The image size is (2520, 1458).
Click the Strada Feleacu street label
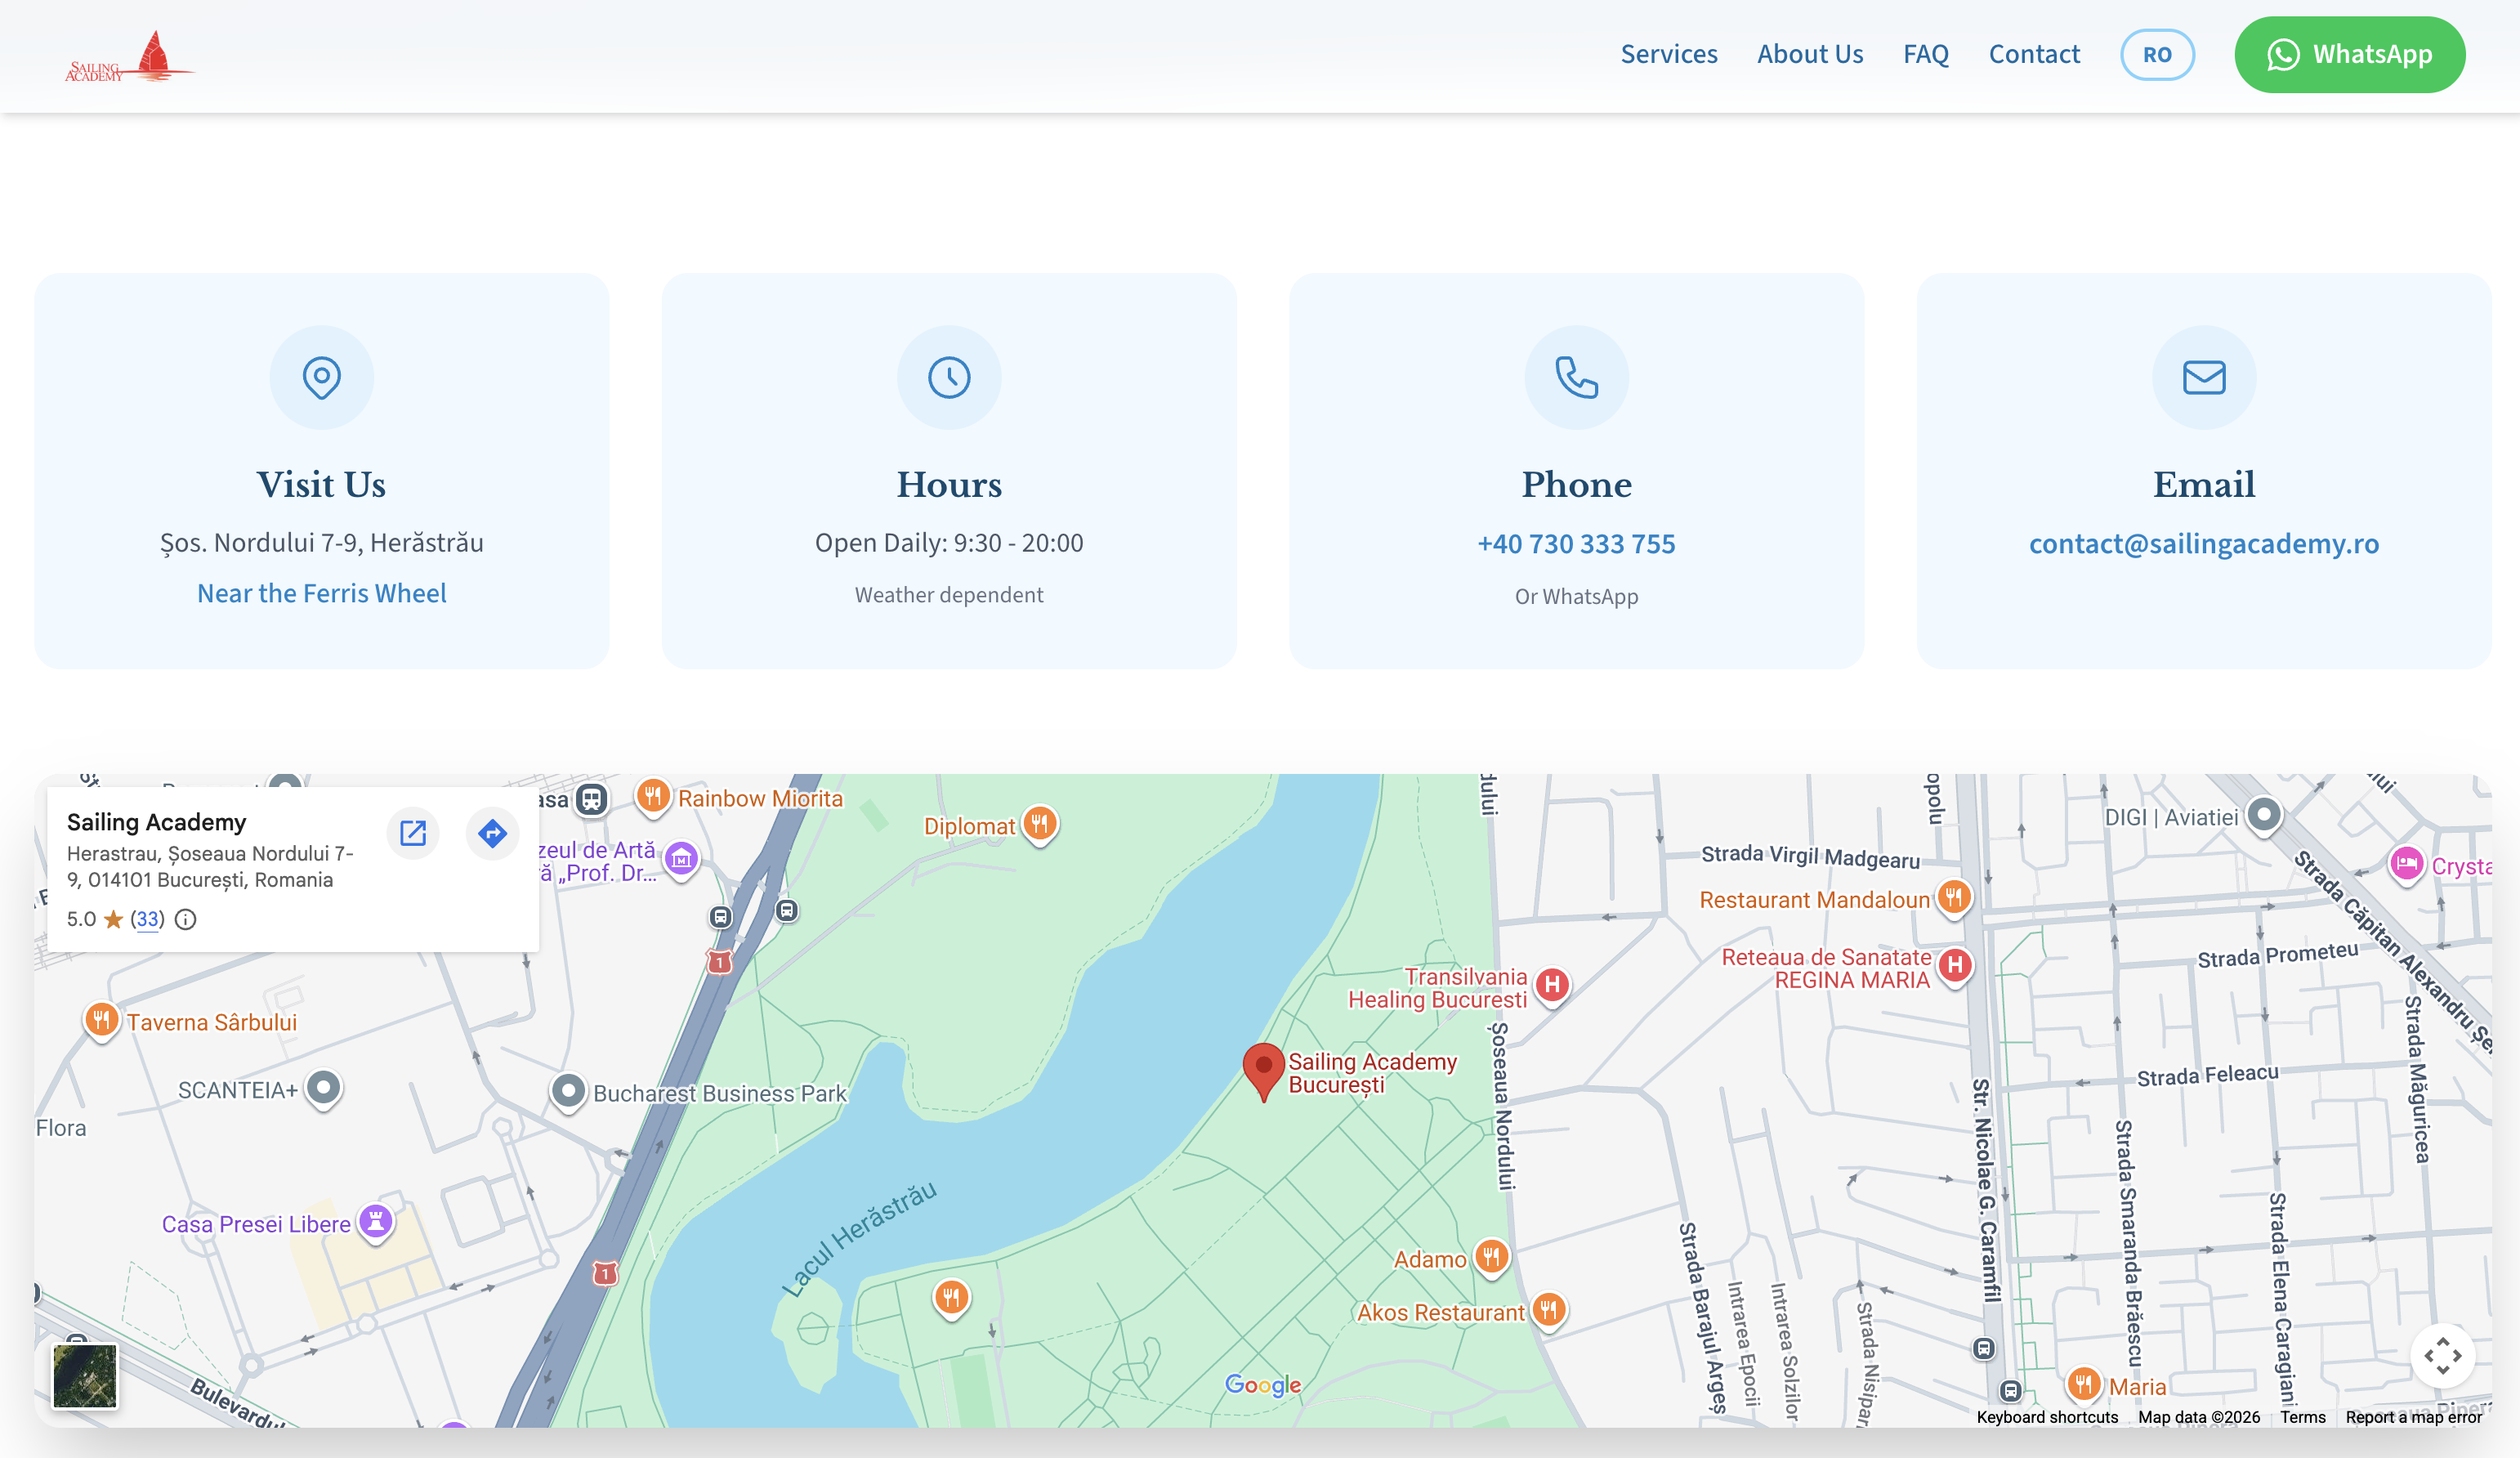[x=2207, y=1075]
